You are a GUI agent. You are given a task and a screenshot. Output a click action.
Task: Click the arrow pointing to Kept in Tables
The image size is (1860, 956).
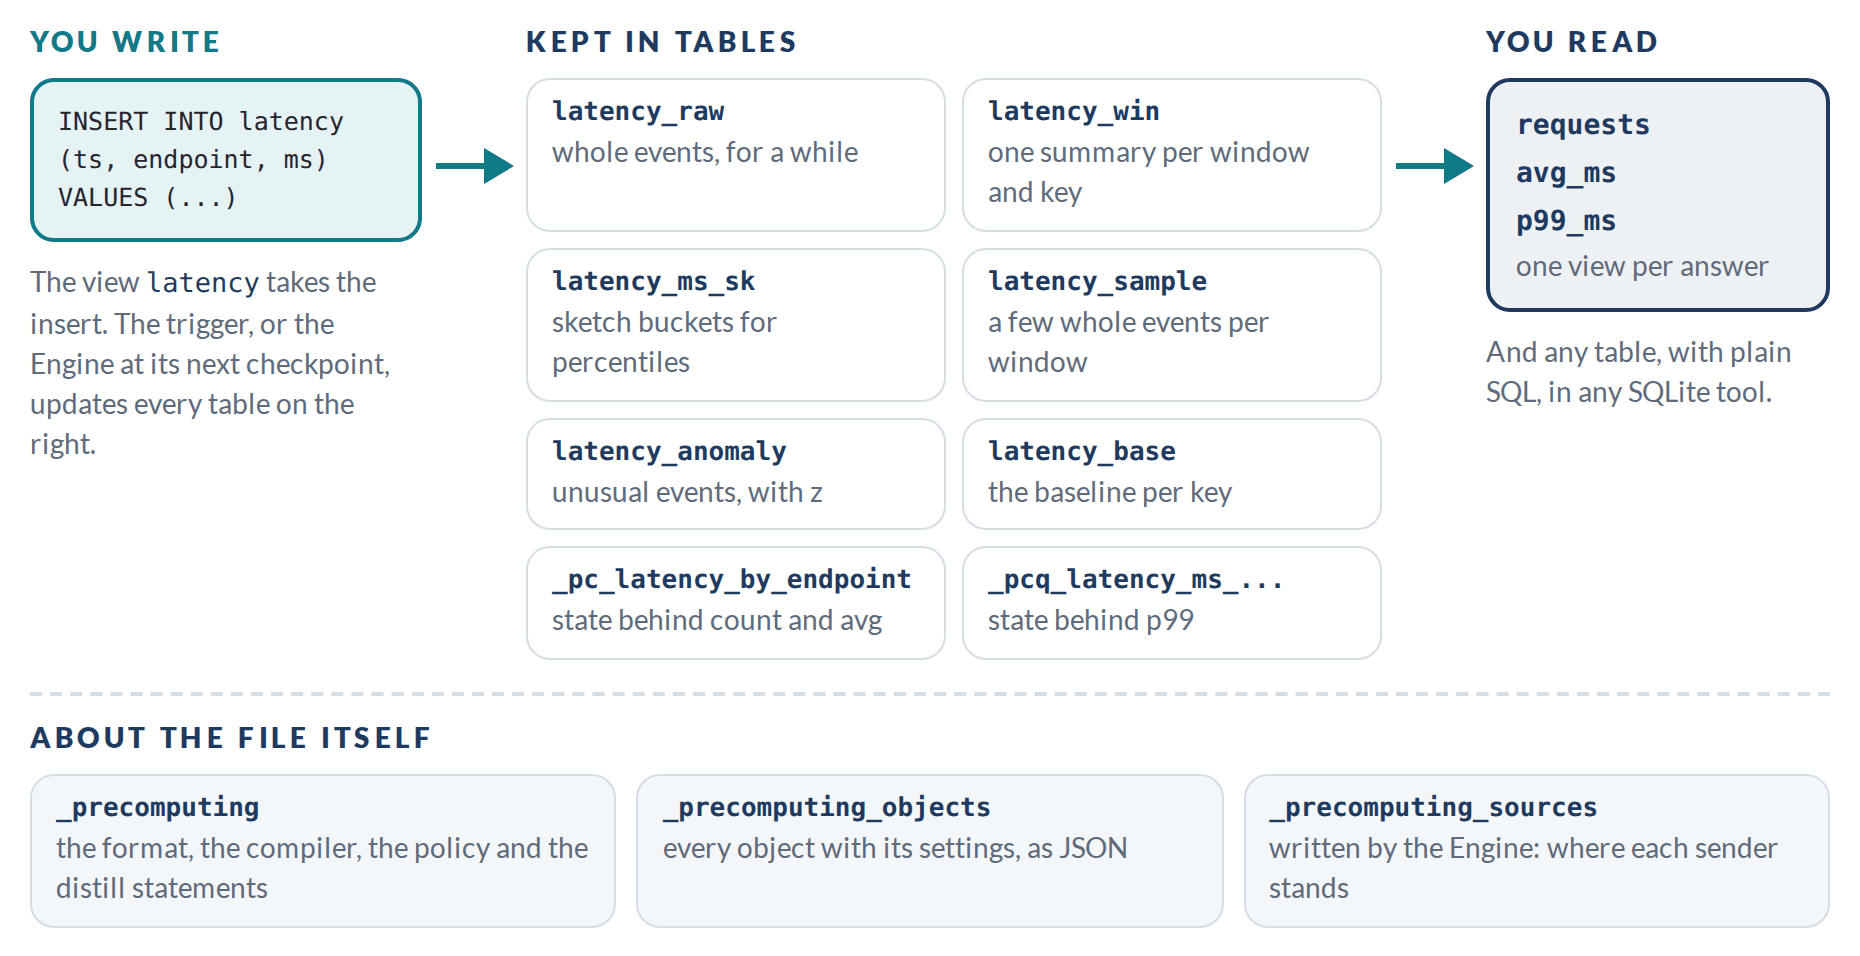474,166
